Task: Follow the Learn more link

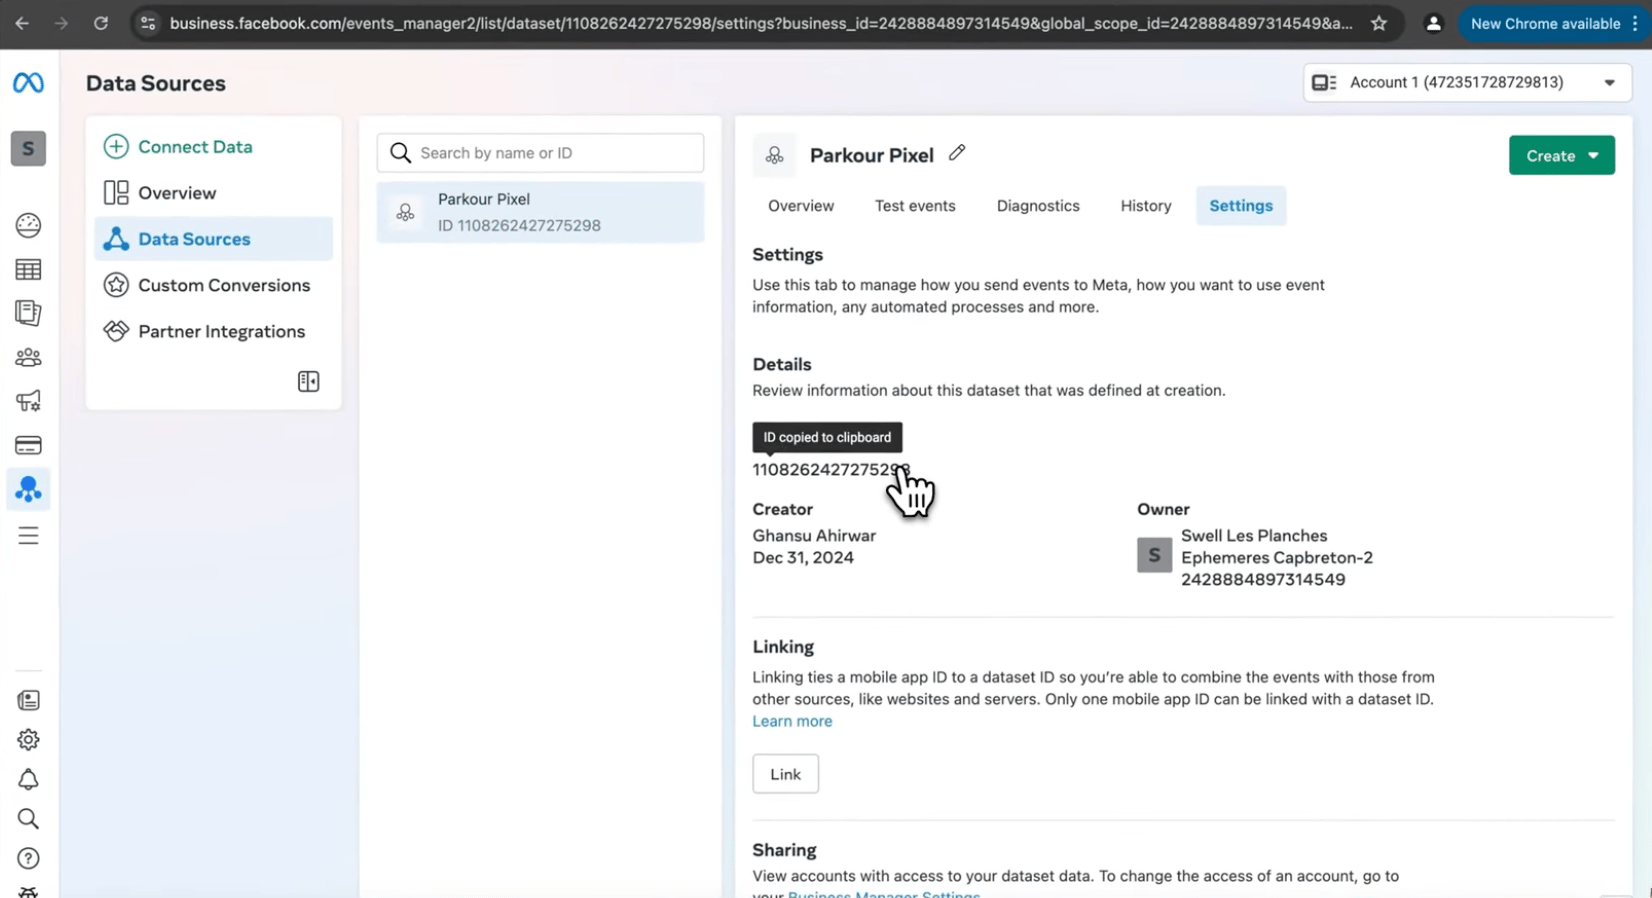Action: click(792, 721)
